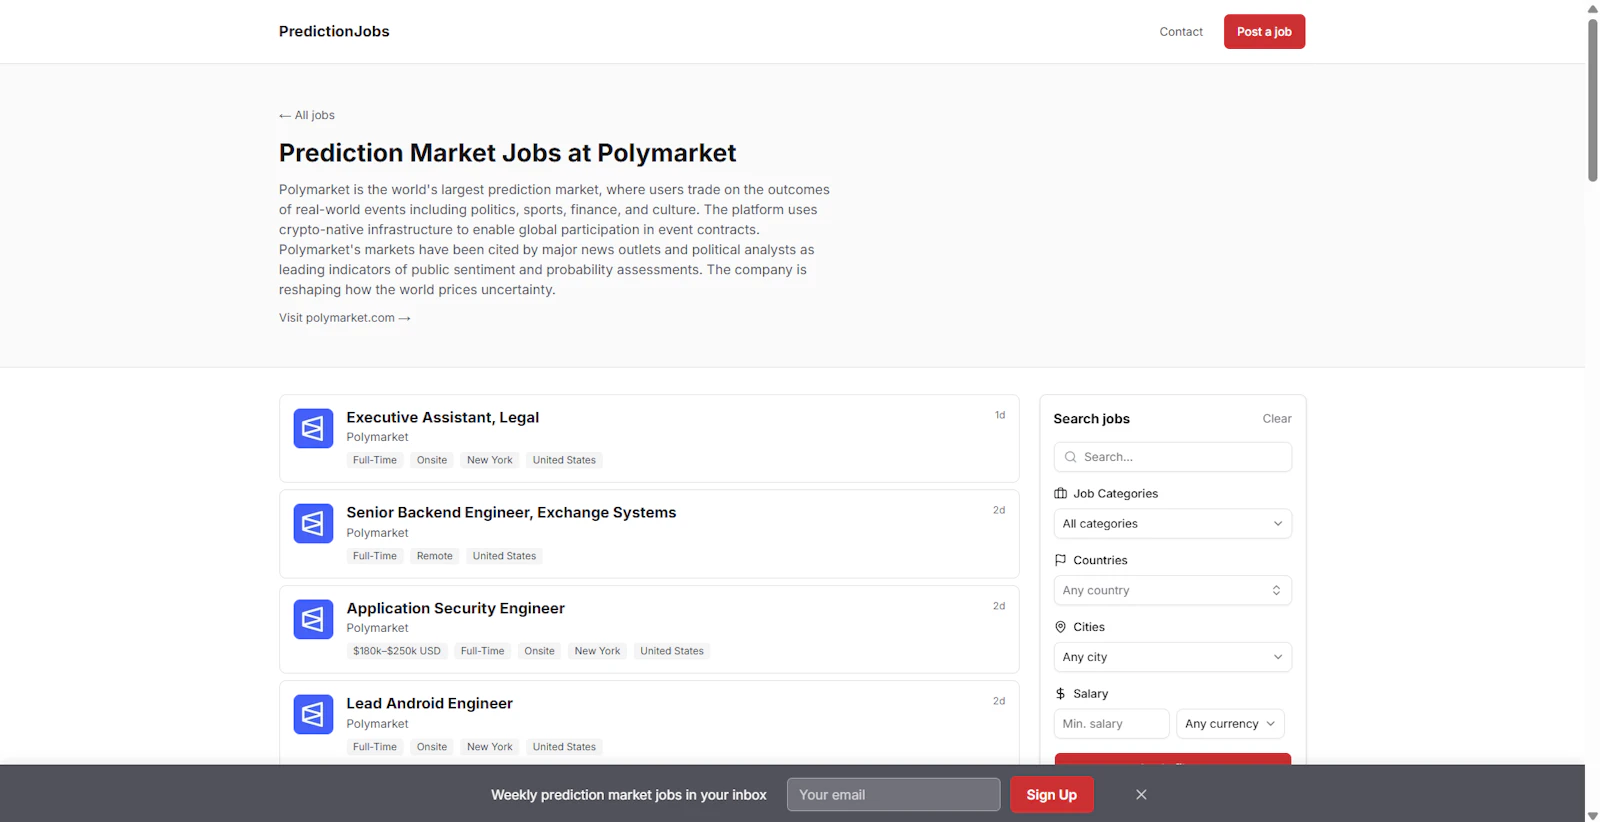The width and height of the screenshot is (1600, 822).
Task: Open the Application Security Engineer job title
Action: [455, 608]
